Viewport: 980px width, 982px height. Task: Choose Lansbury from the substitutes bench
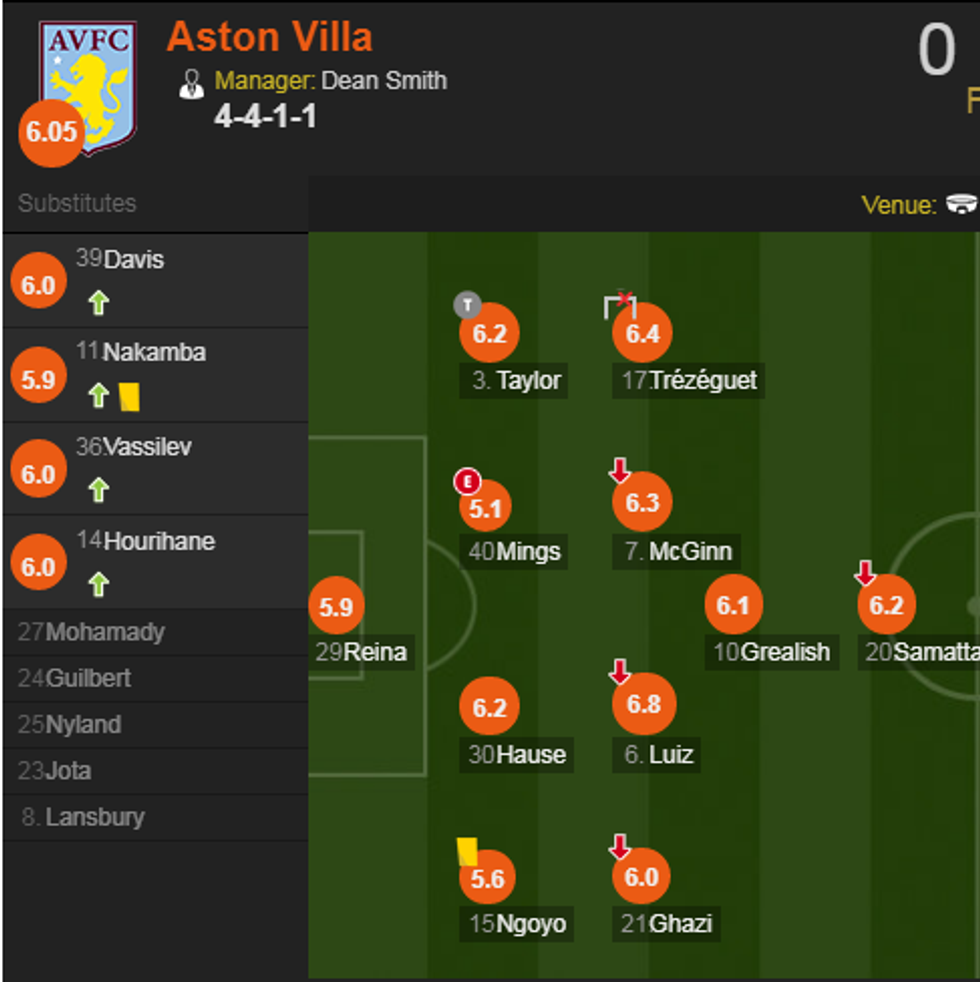[94, 817]
